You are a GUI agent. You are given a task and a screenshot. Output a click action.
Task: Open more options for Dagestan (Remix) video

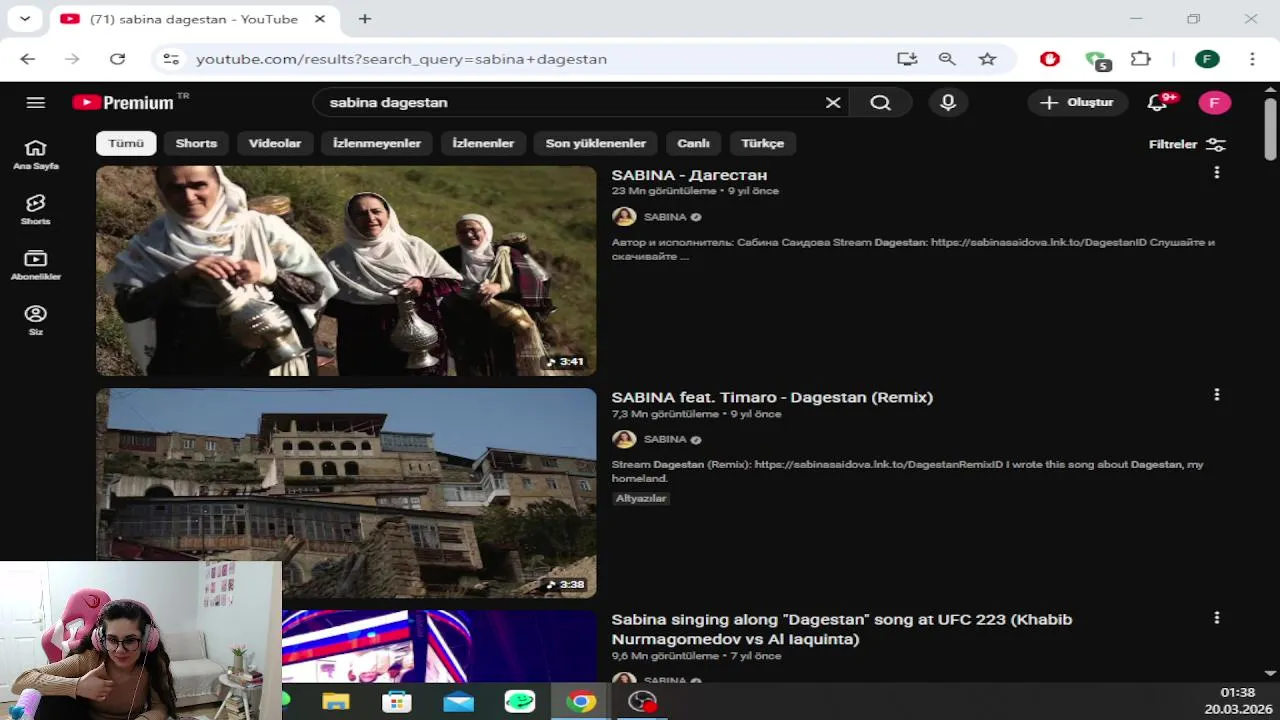coord(1216,395)
